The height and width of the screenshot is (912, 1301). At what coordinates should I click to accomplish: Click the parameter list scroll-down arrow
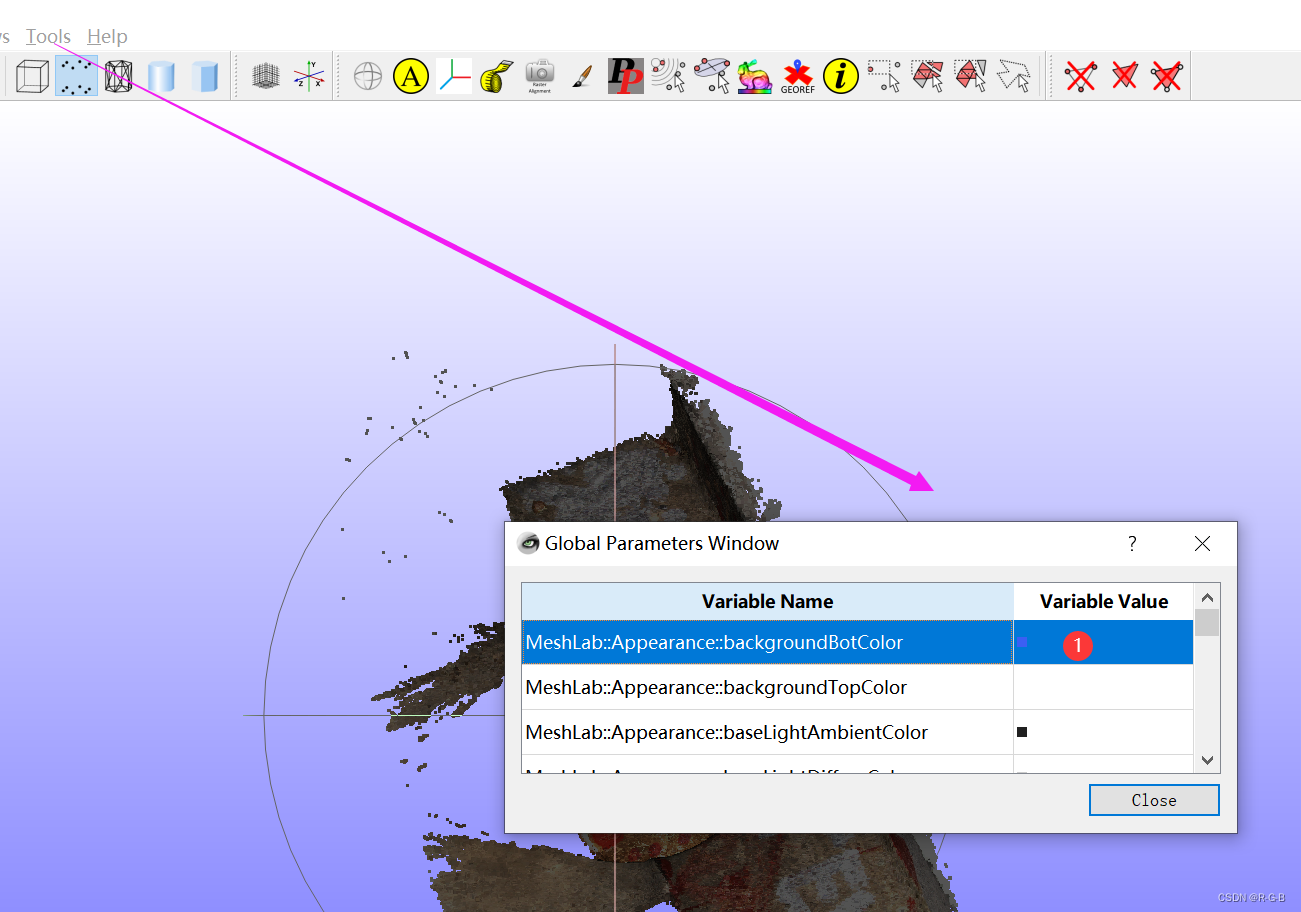[1207, 760]
